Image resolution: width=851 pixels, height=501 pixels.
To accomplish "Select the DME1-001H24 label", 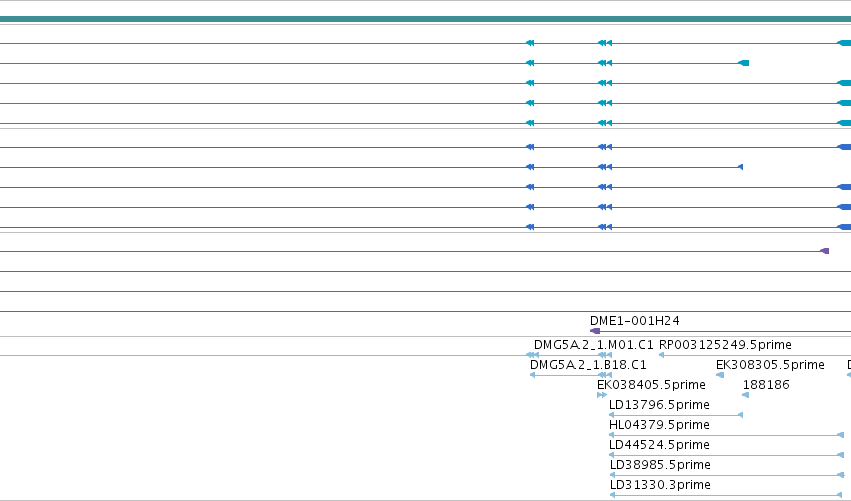I will pos(634,321).
